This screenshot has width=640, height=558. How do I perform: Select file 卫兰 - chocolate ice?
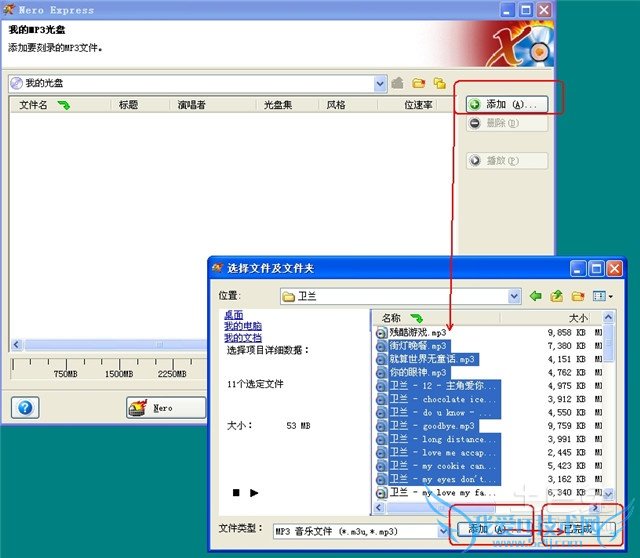(443, 399)
